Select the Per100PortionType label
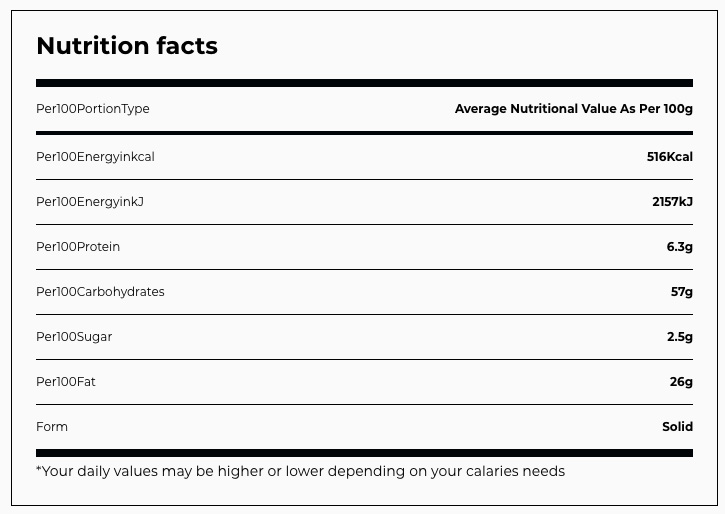The image size is (725, 514). [93, 109]
